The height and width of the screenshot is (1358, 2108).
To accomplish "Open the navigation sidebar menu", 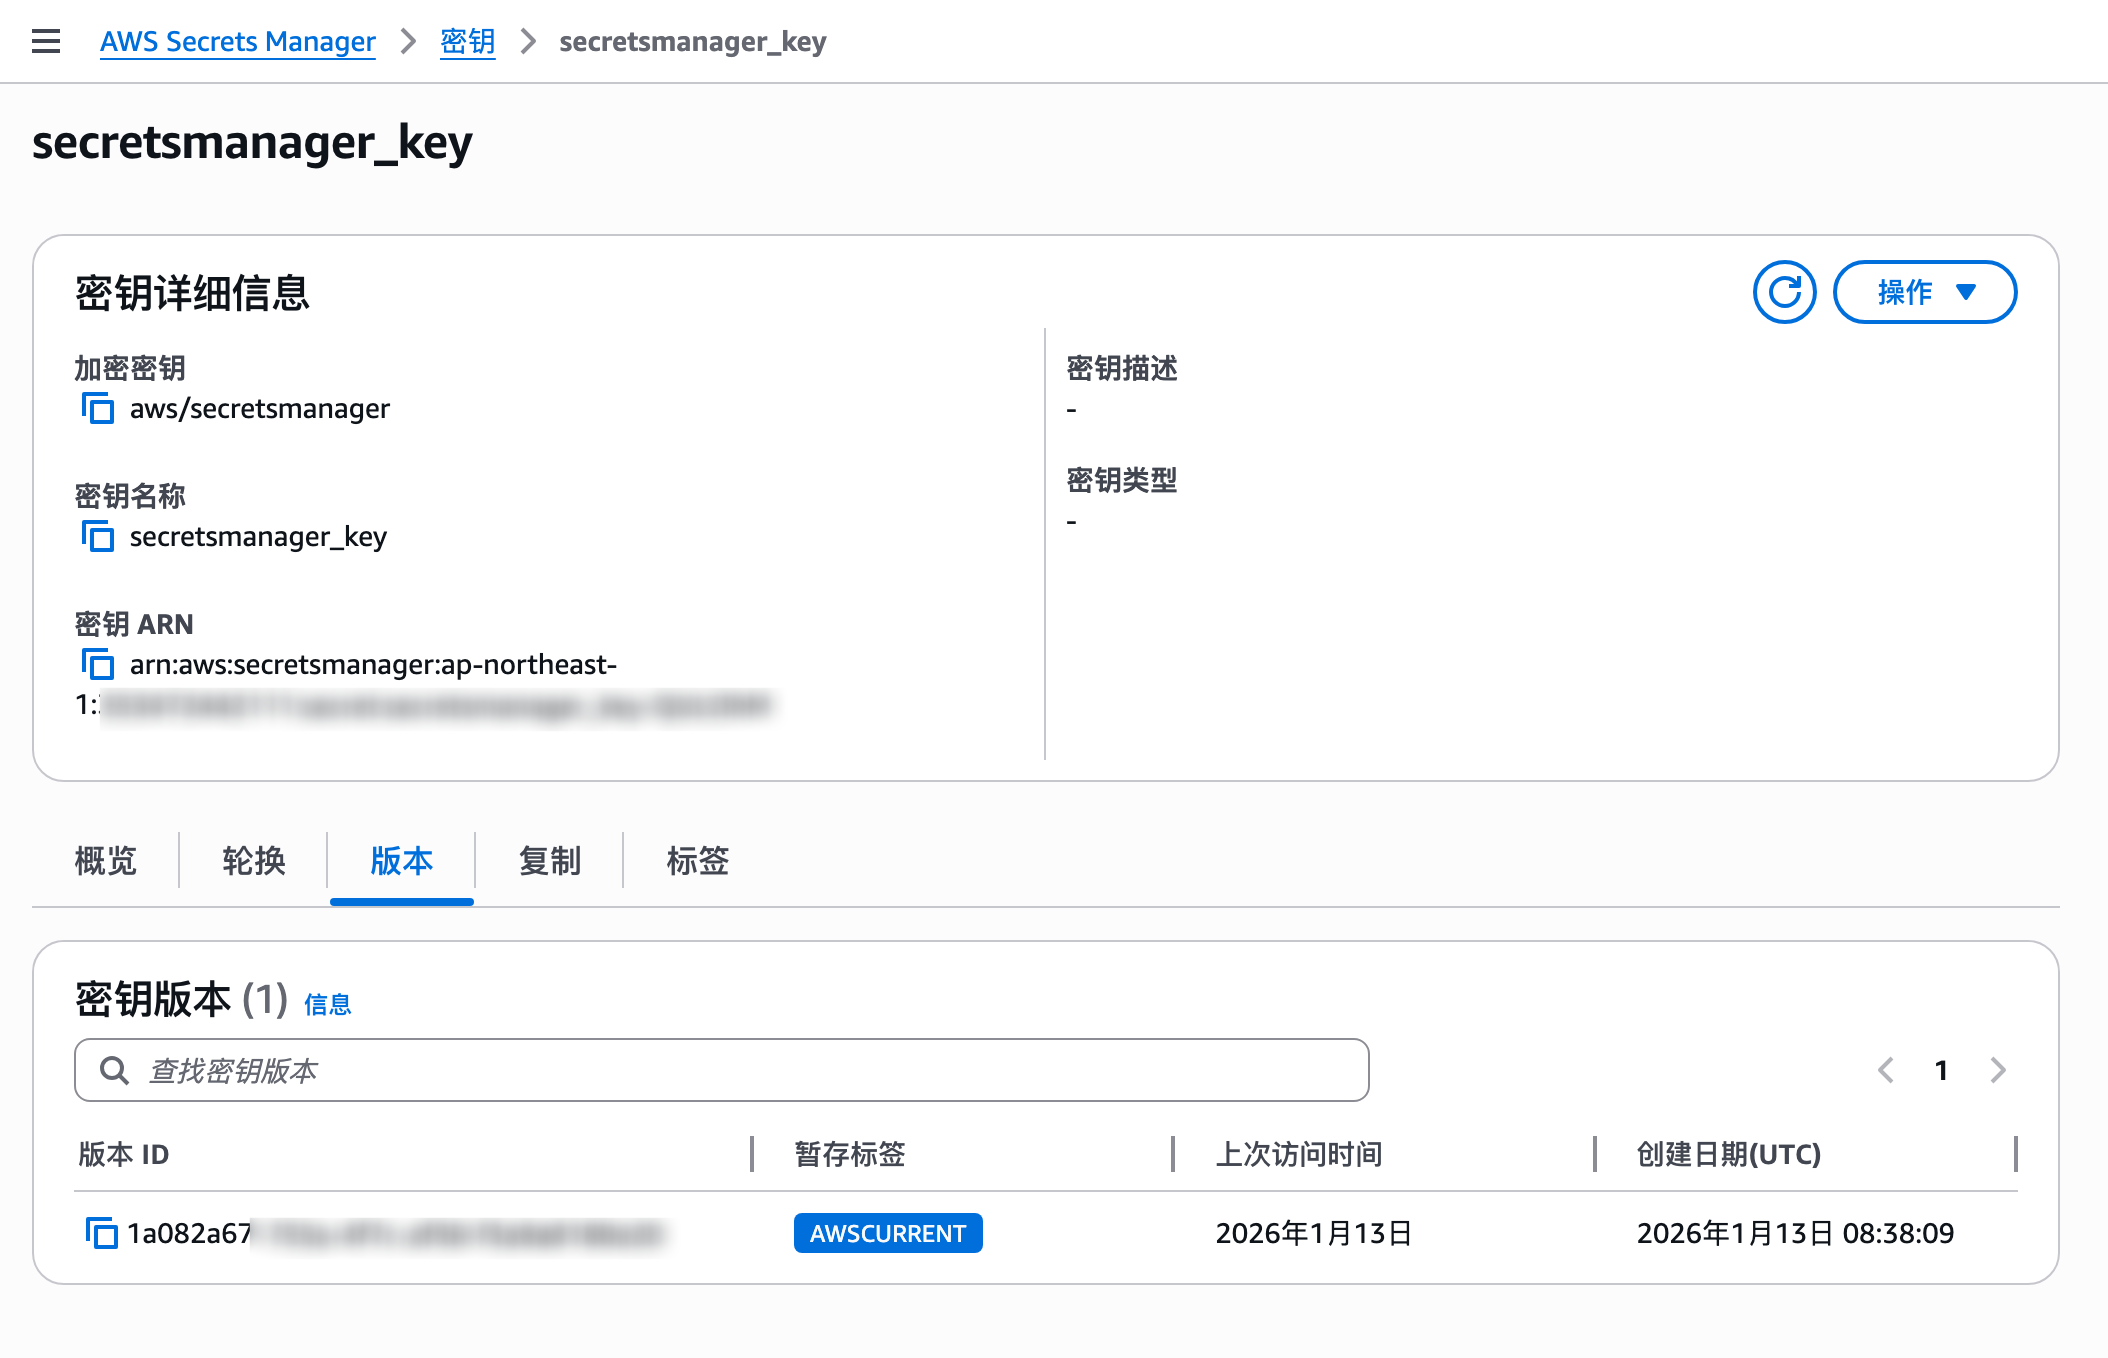I will [x=45, y=41].
